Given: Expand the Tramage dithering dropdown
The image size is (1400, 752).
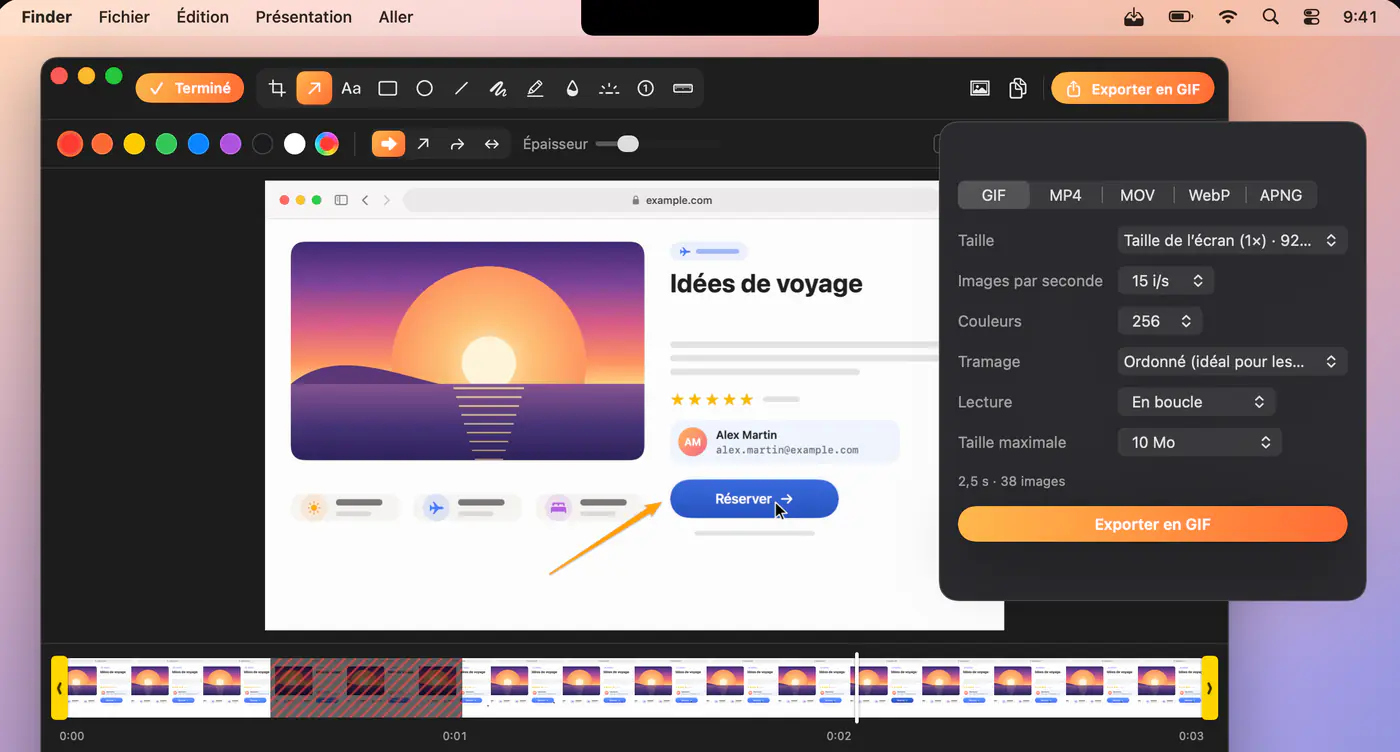Looking at the screenshot, I should pyautogui.click(x=1232, y=361).
